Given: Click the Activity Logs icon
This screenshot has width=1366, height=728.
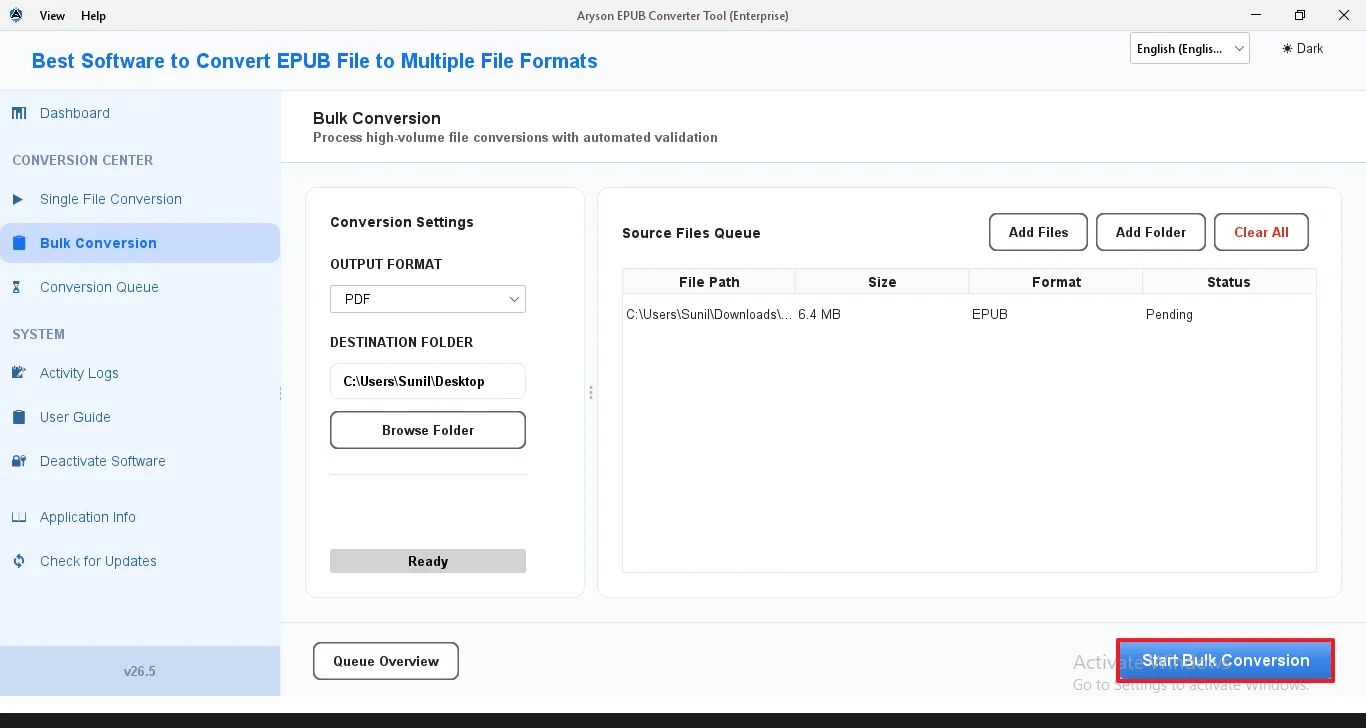Looking at the screenshot, I should (19, 373).
